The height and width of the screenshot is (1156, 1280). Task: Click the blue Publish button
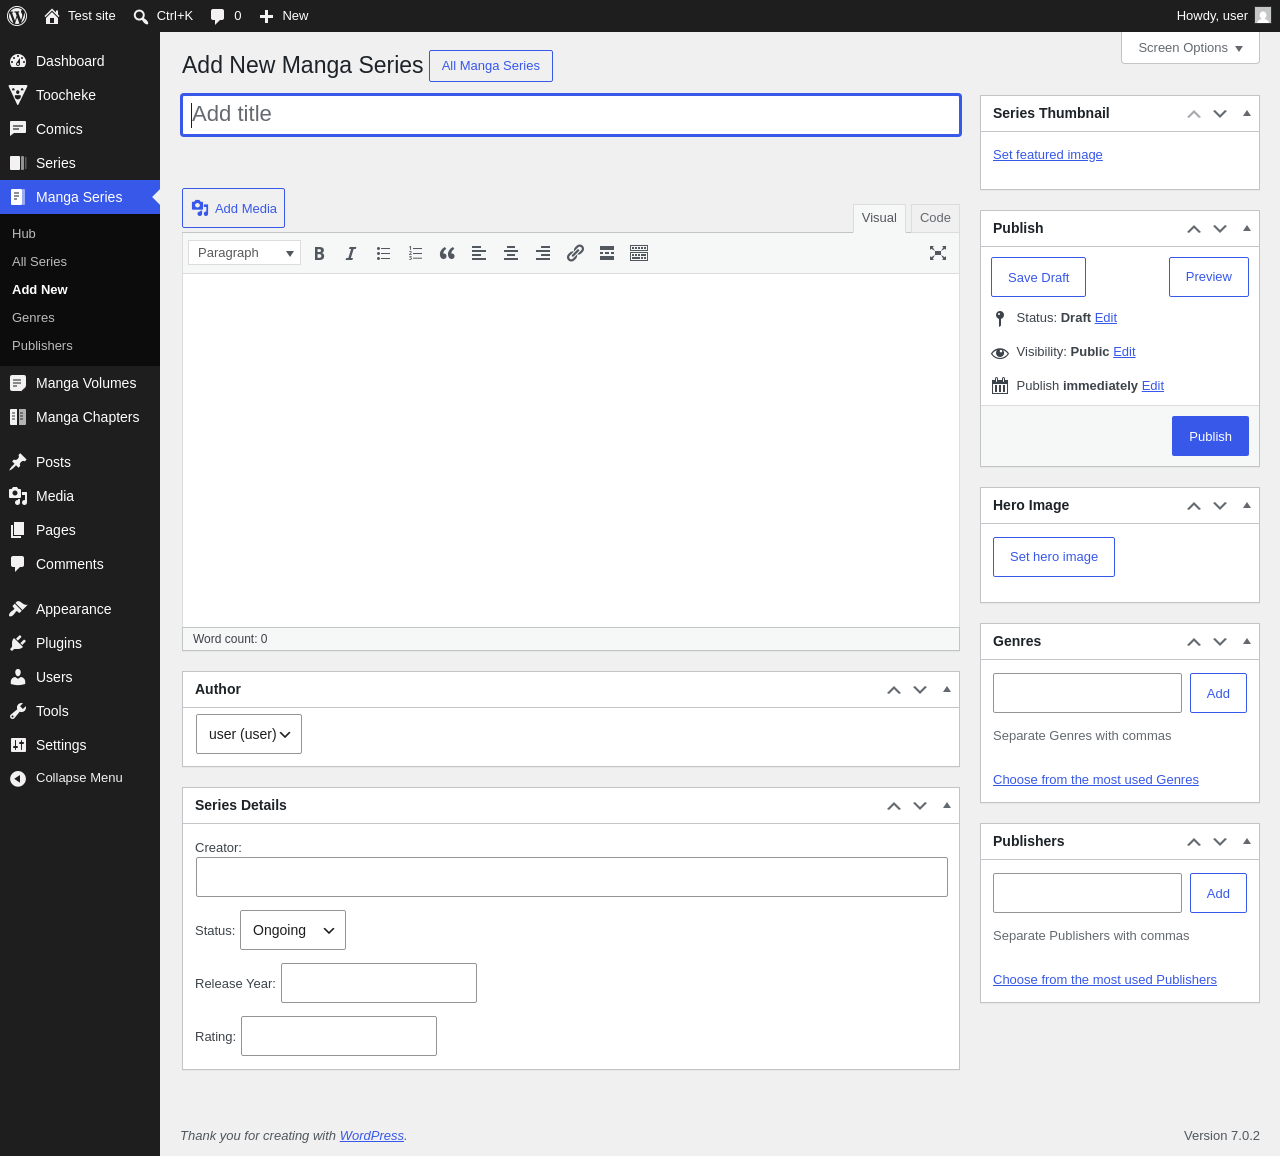click(1210, 436)
